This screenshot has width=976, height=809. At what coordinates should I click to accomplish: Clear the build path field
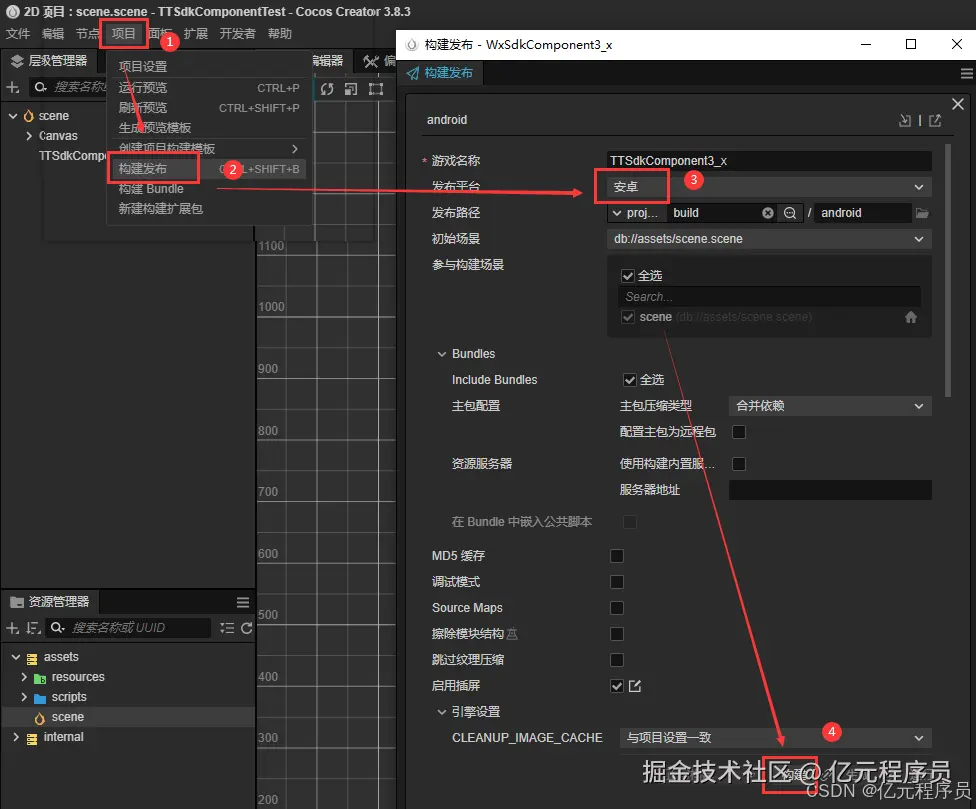pos(768,213)
